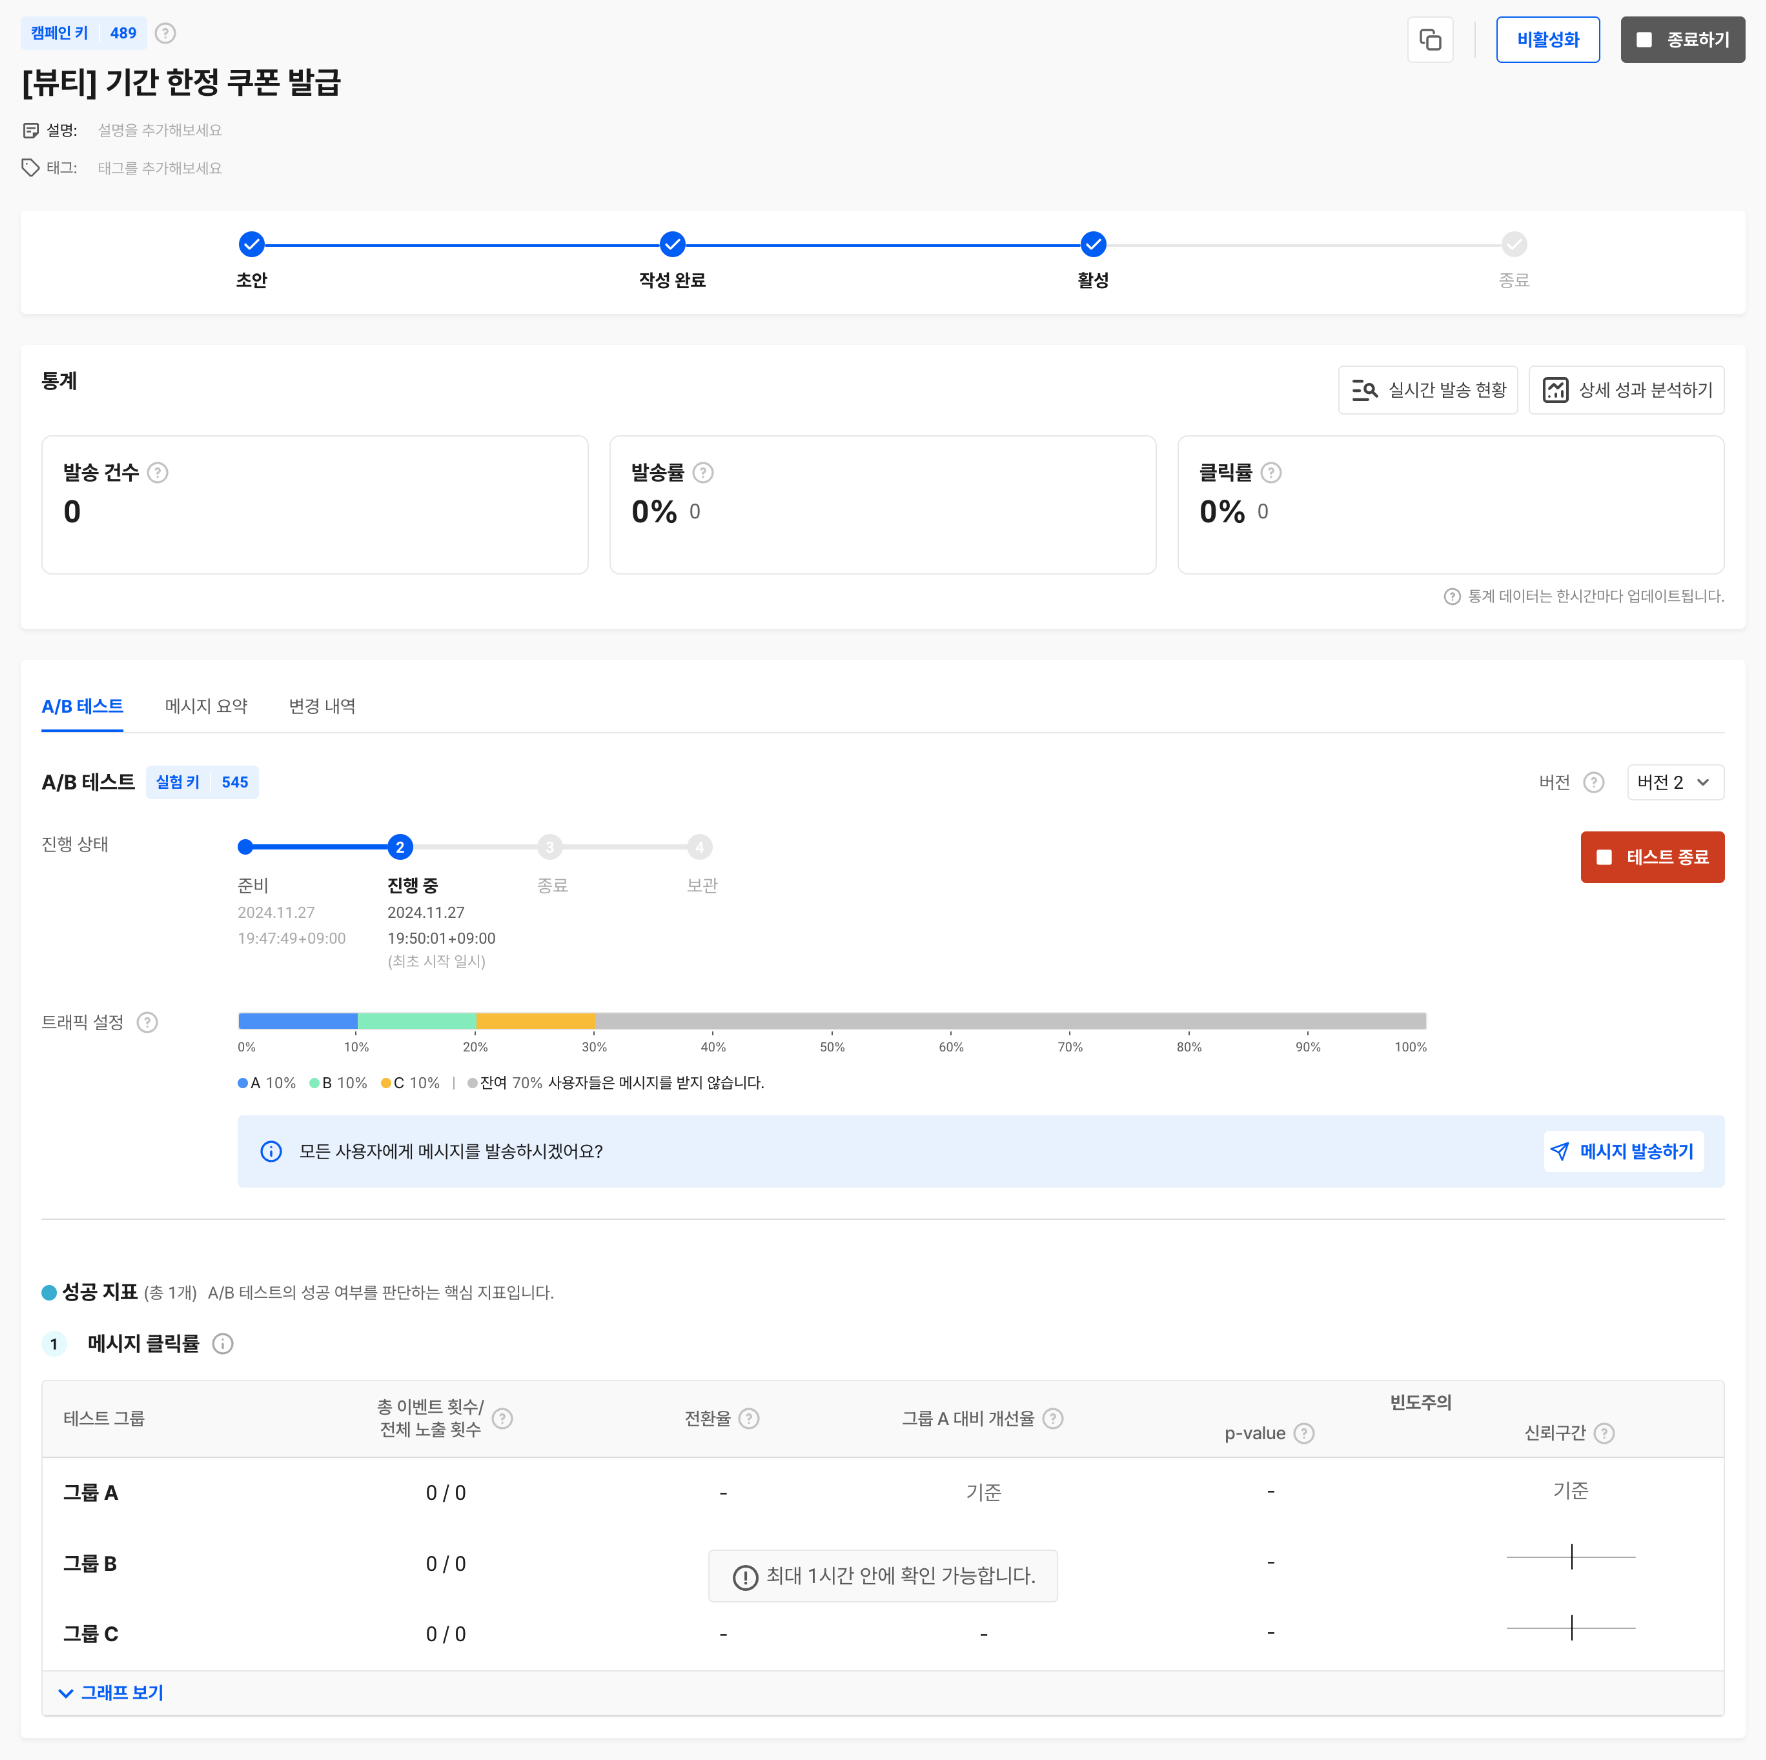Click the description note icon beside 설명
The width and height of the screenshot is (1766, 1760).
[31, 131]
